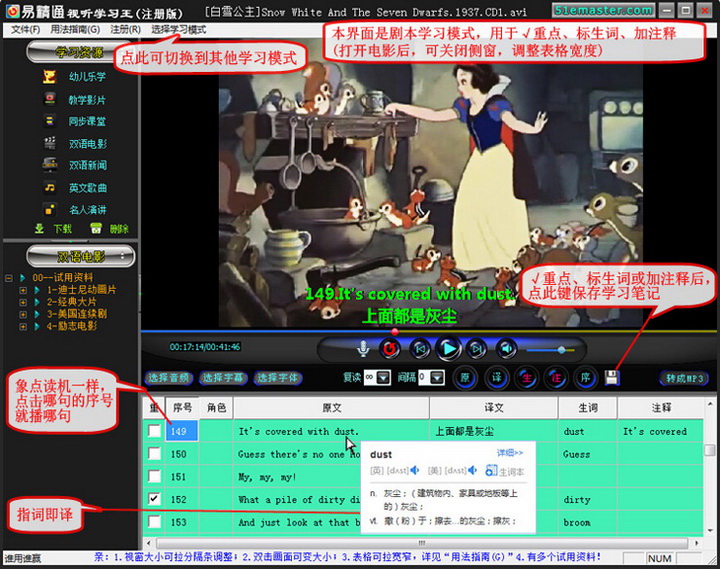Open the 文件(F) menu

point(25,30)
